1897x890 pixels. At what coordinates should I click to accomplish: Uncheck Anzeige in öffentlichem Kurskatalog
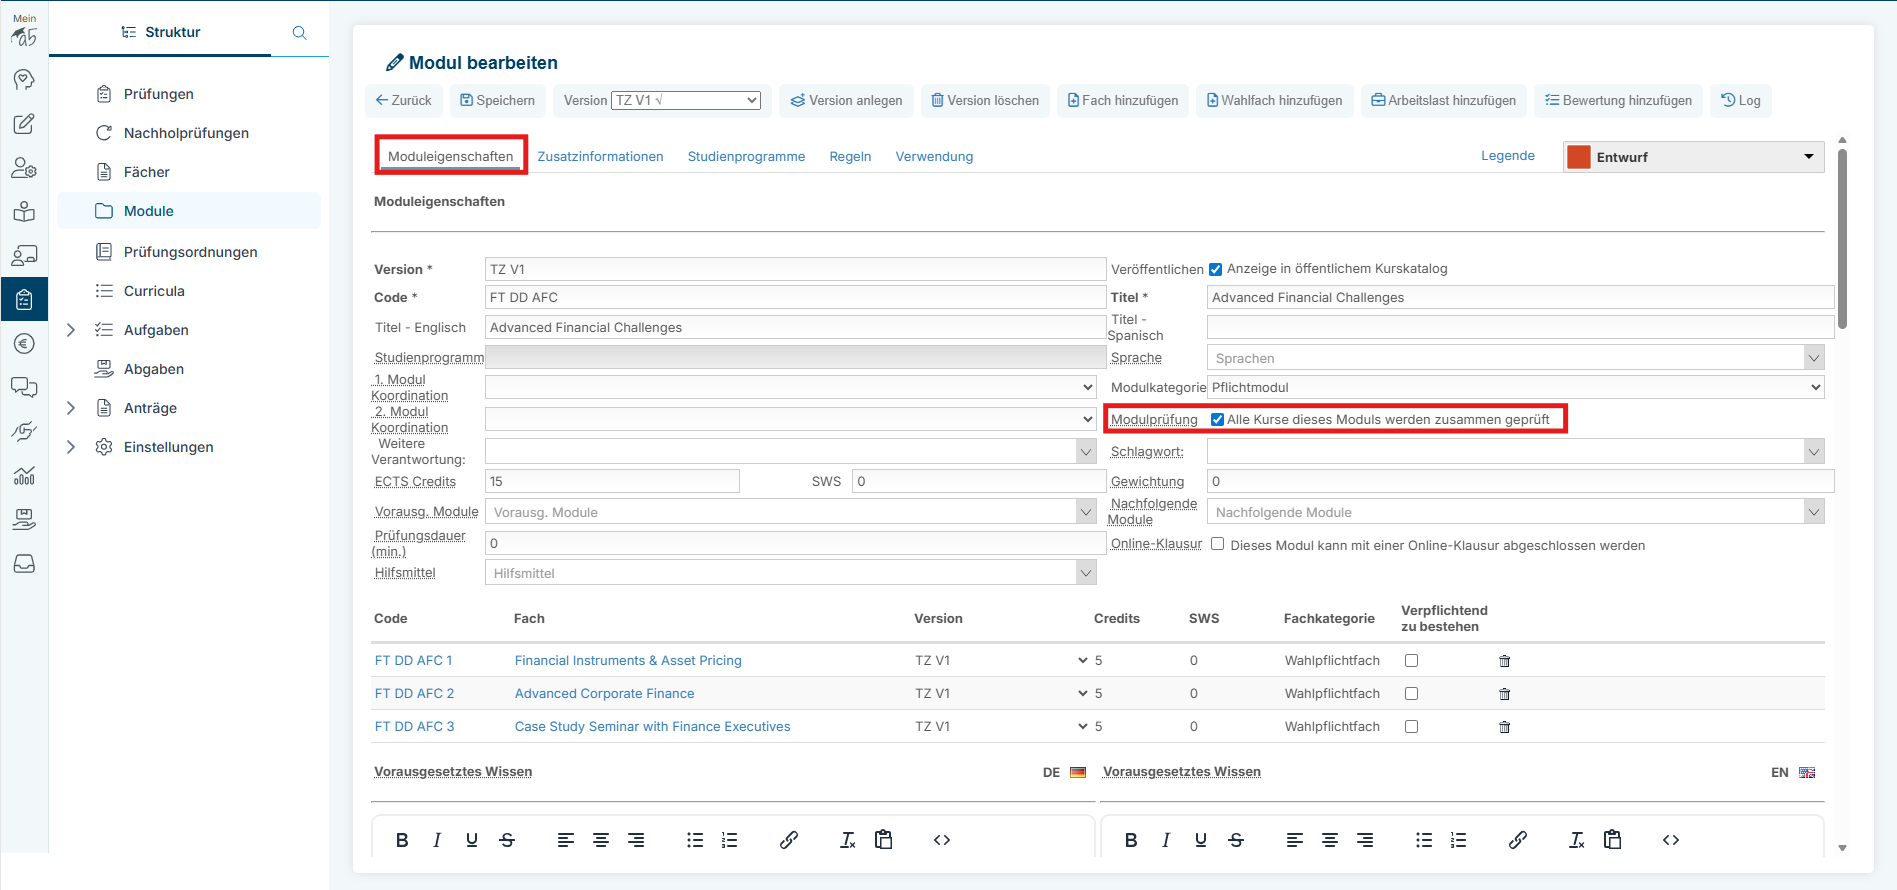coord(1216,269)
